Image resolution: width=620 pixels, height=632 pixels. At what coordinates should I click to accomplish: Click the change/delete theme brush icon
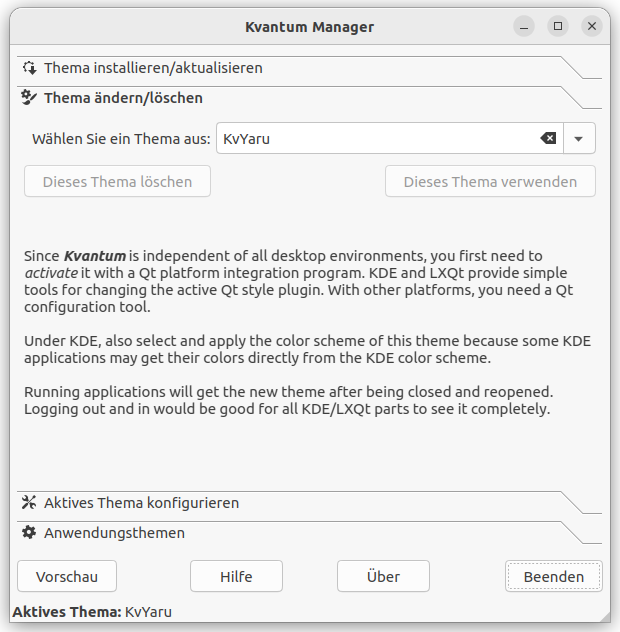tap(29, 98)
